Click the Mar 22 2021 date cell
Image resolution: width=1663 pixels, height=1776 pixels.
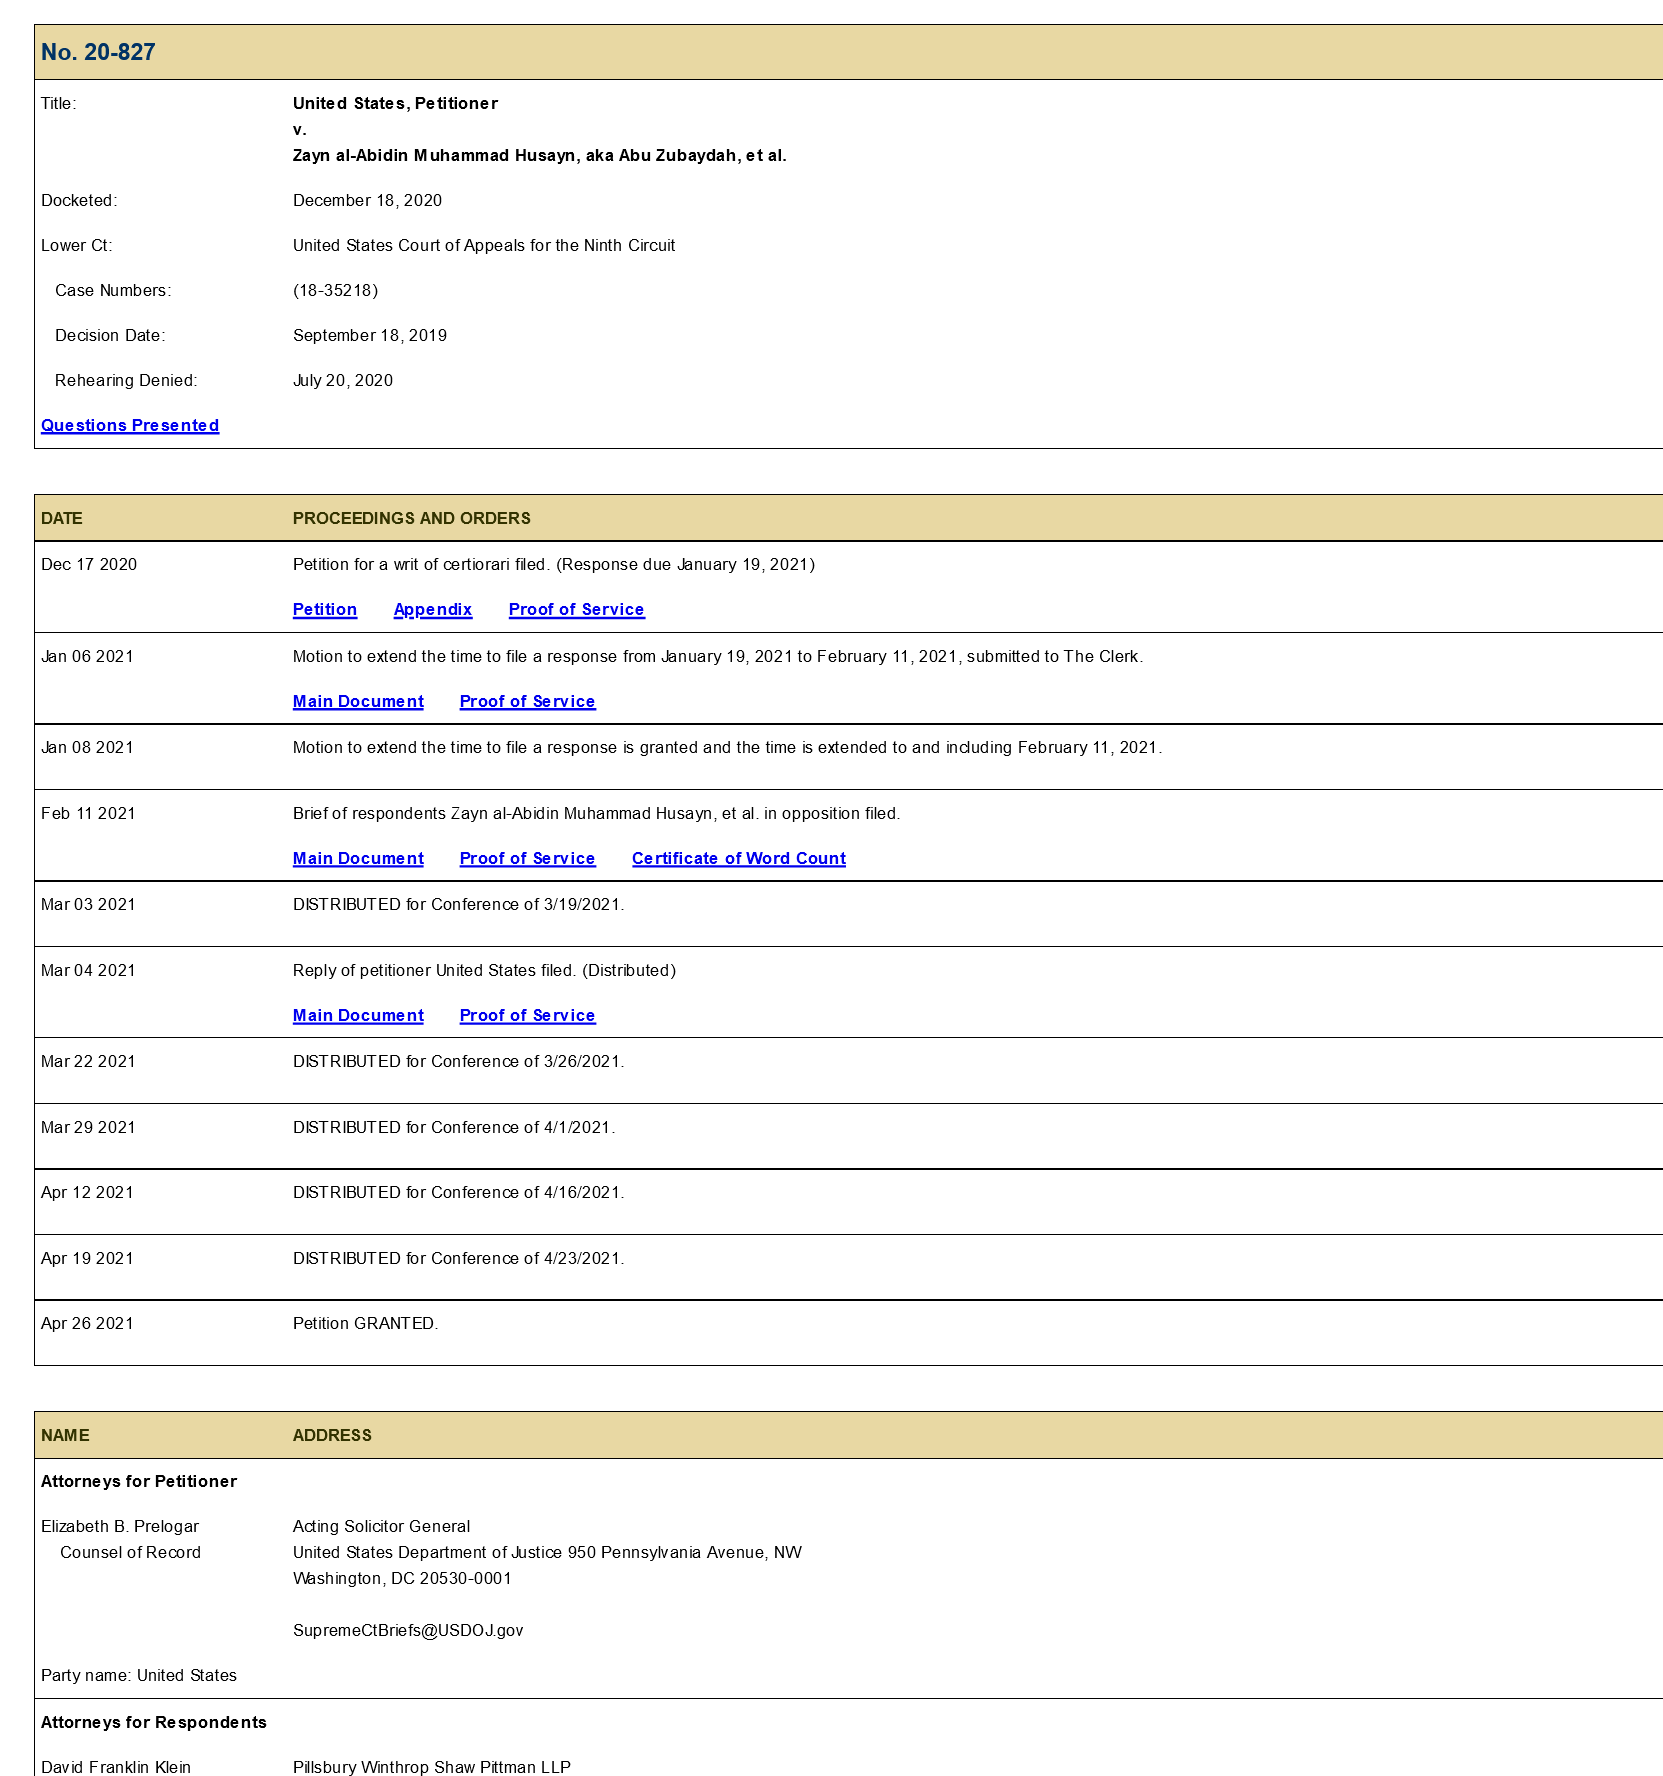[x=88, y=1061]
